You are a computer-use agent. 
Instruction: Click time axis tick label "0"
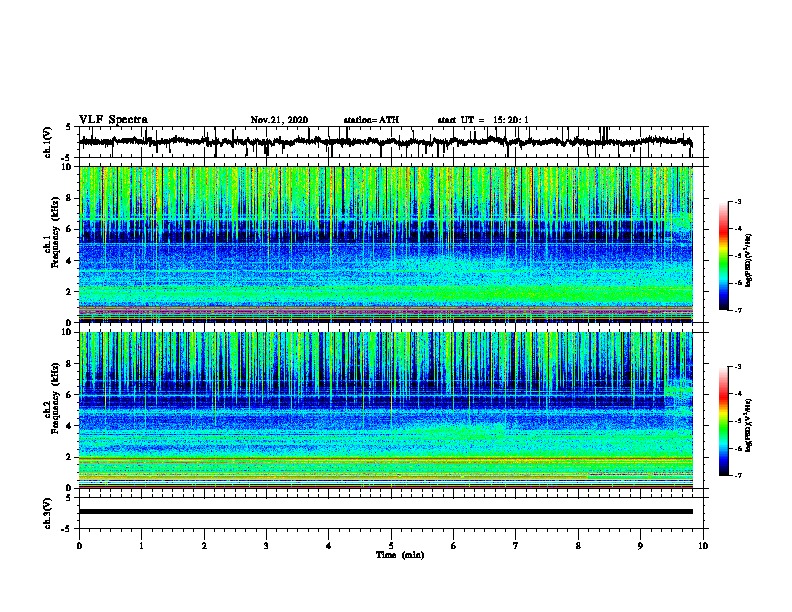(79, 546)
